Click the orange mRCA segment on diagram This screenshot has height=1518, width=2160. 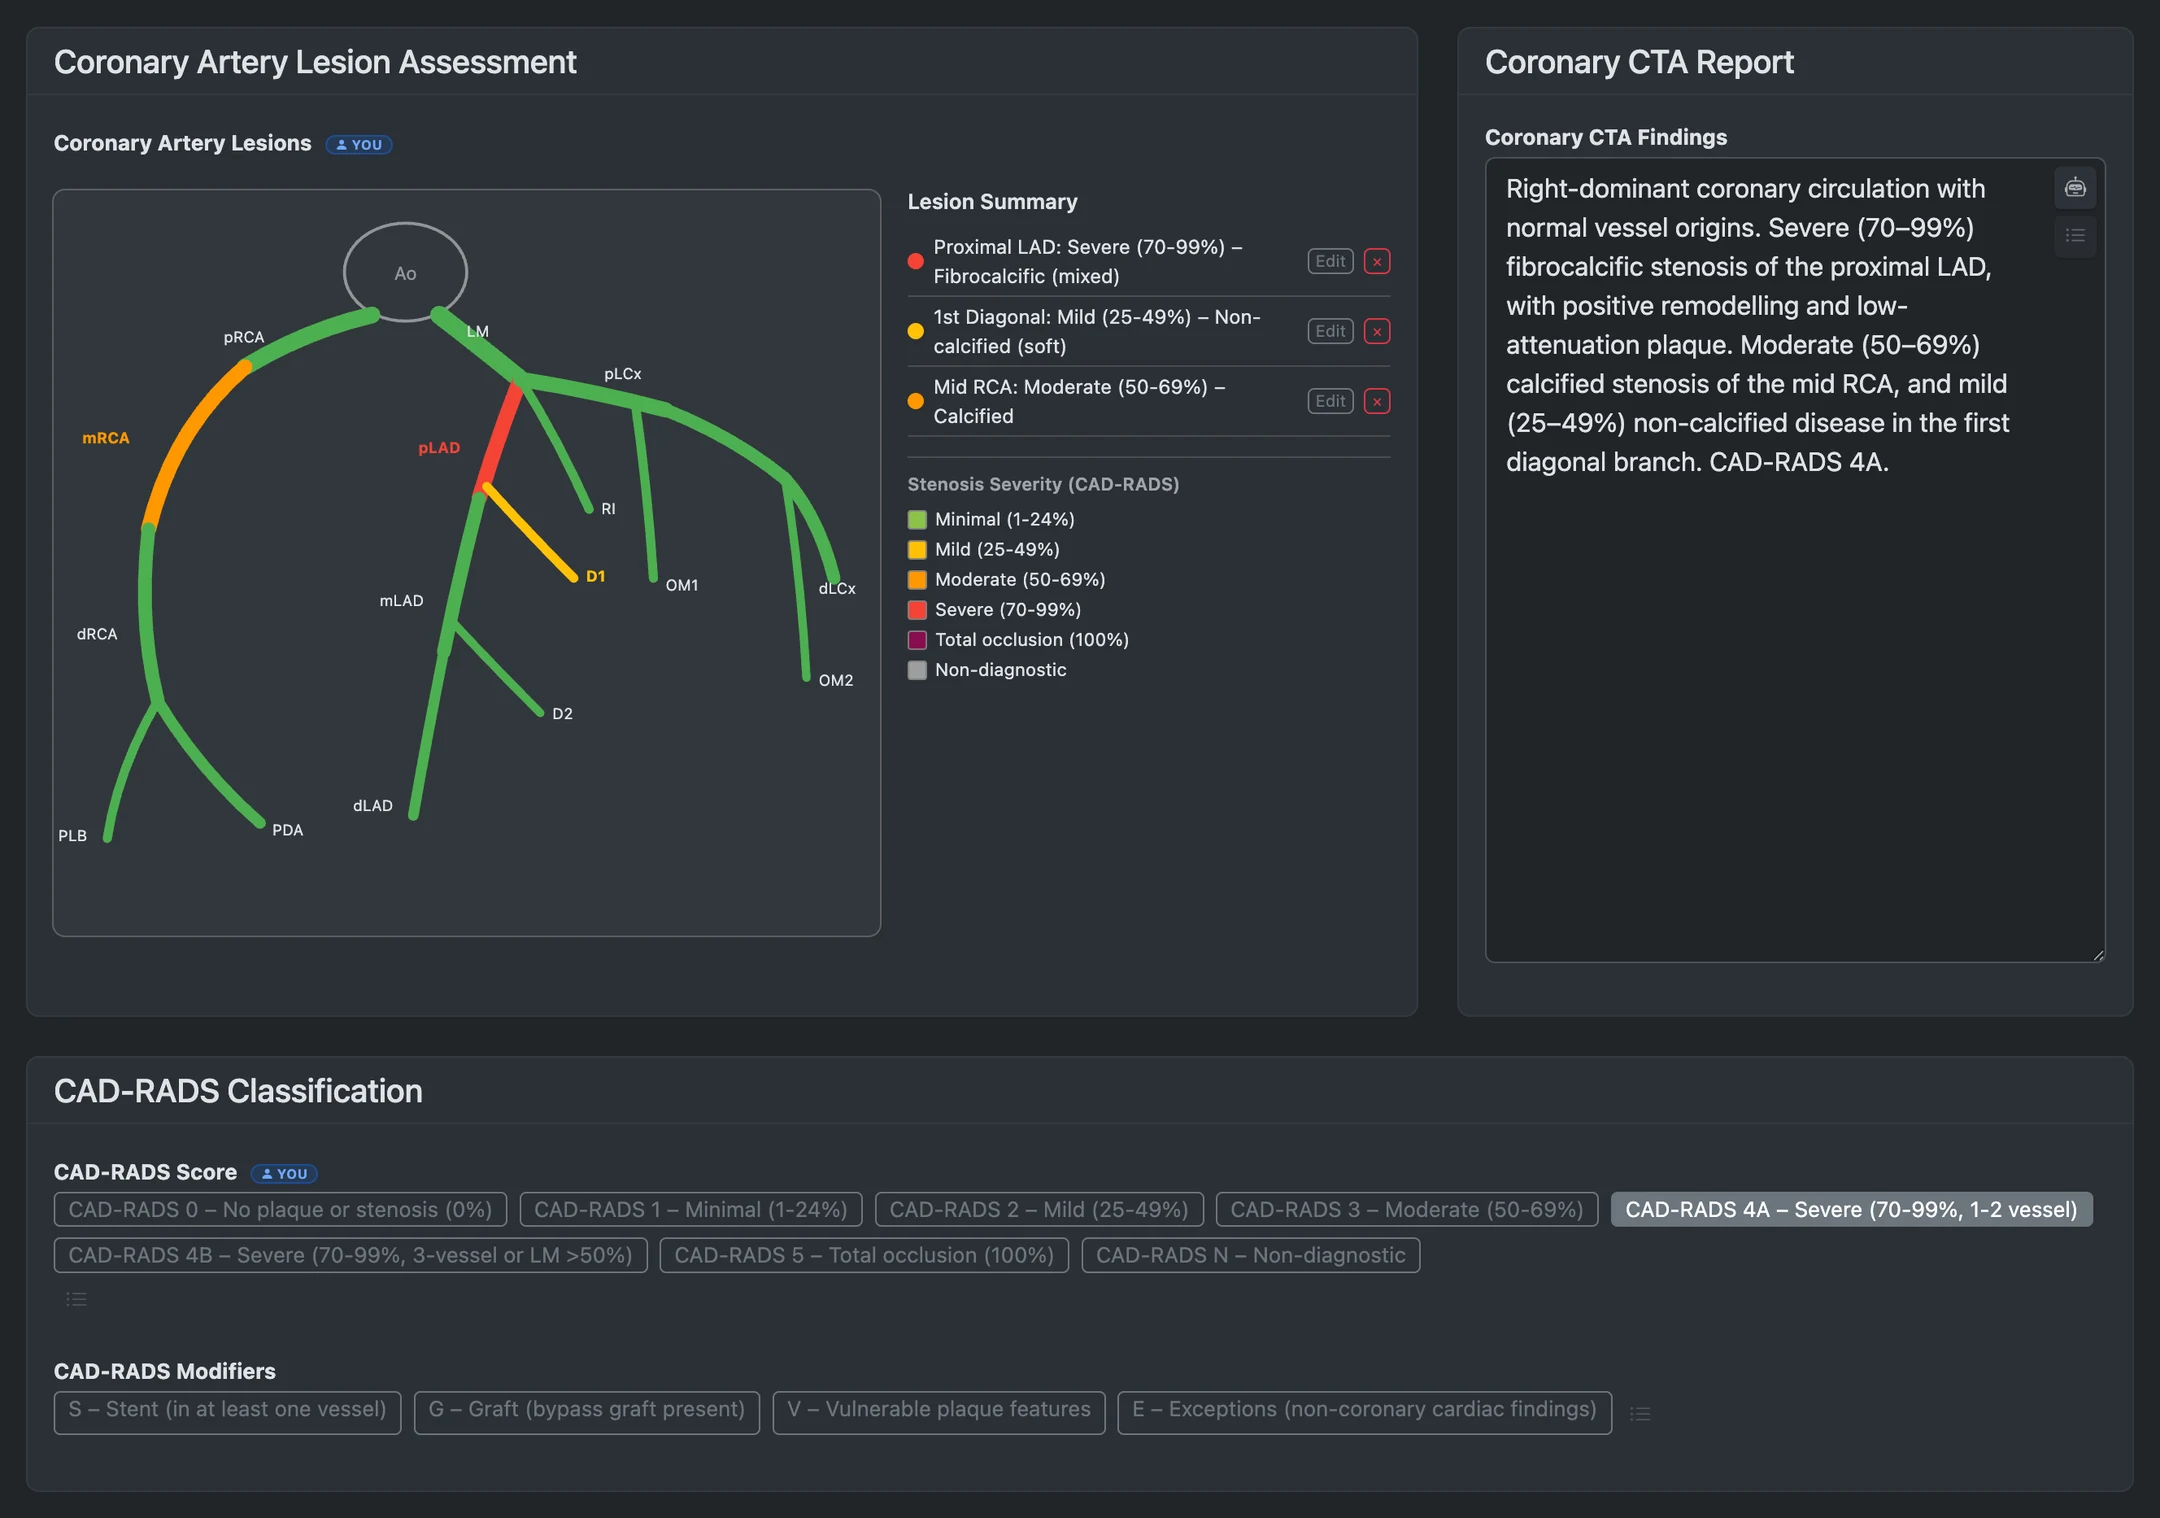click(x=188, y=440)
